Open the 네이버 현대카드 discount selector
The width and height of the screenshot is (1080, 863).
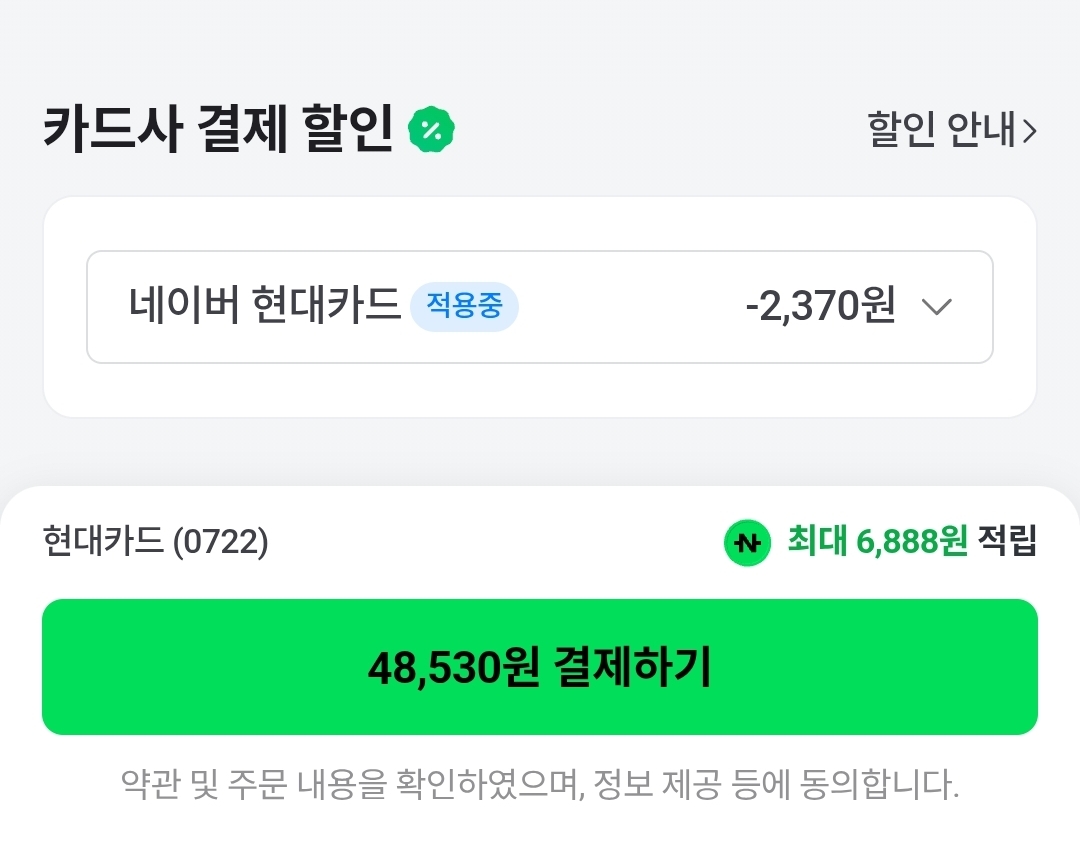click(x=540, y=307)
